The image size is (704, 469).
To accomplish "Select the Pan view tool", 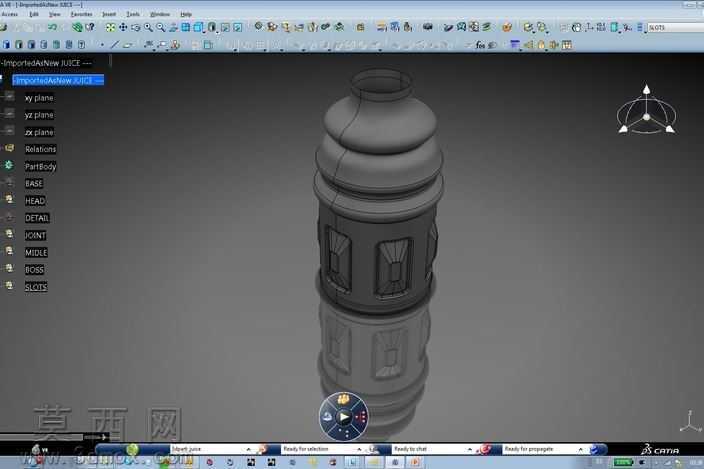I will tap(123, 27).
